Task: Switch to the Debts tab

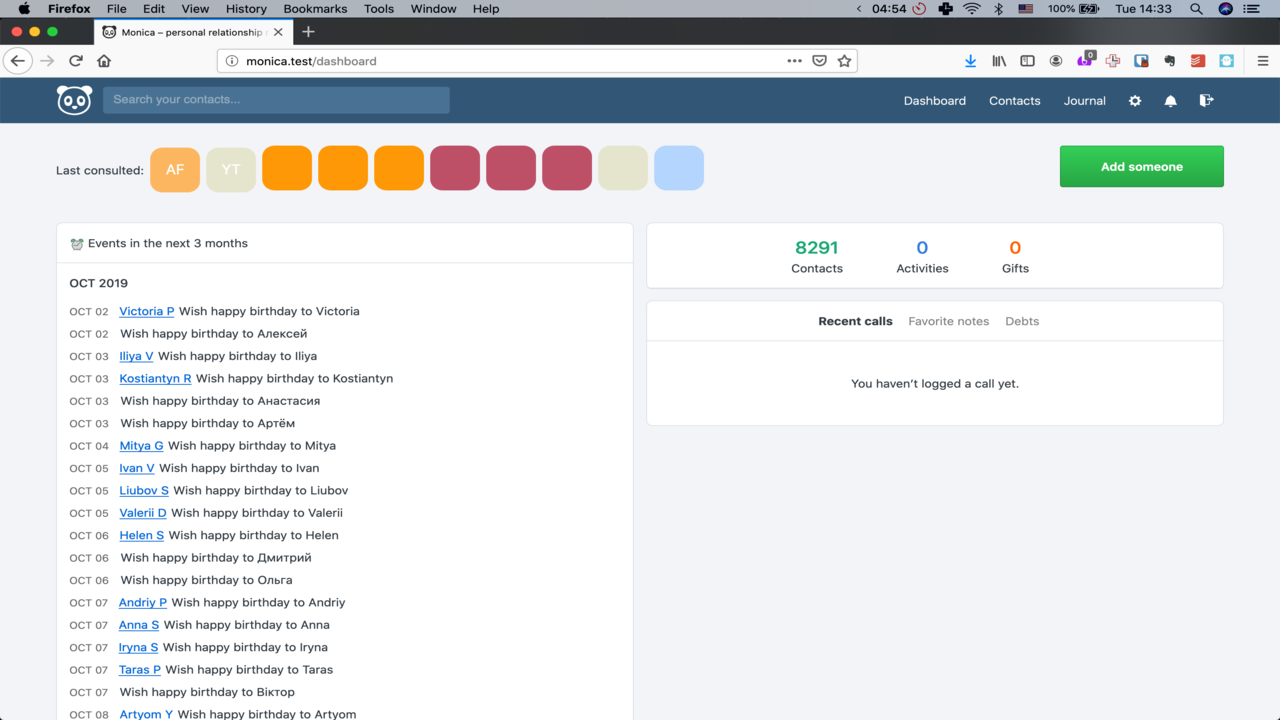Action: (x=1022, y=321)
